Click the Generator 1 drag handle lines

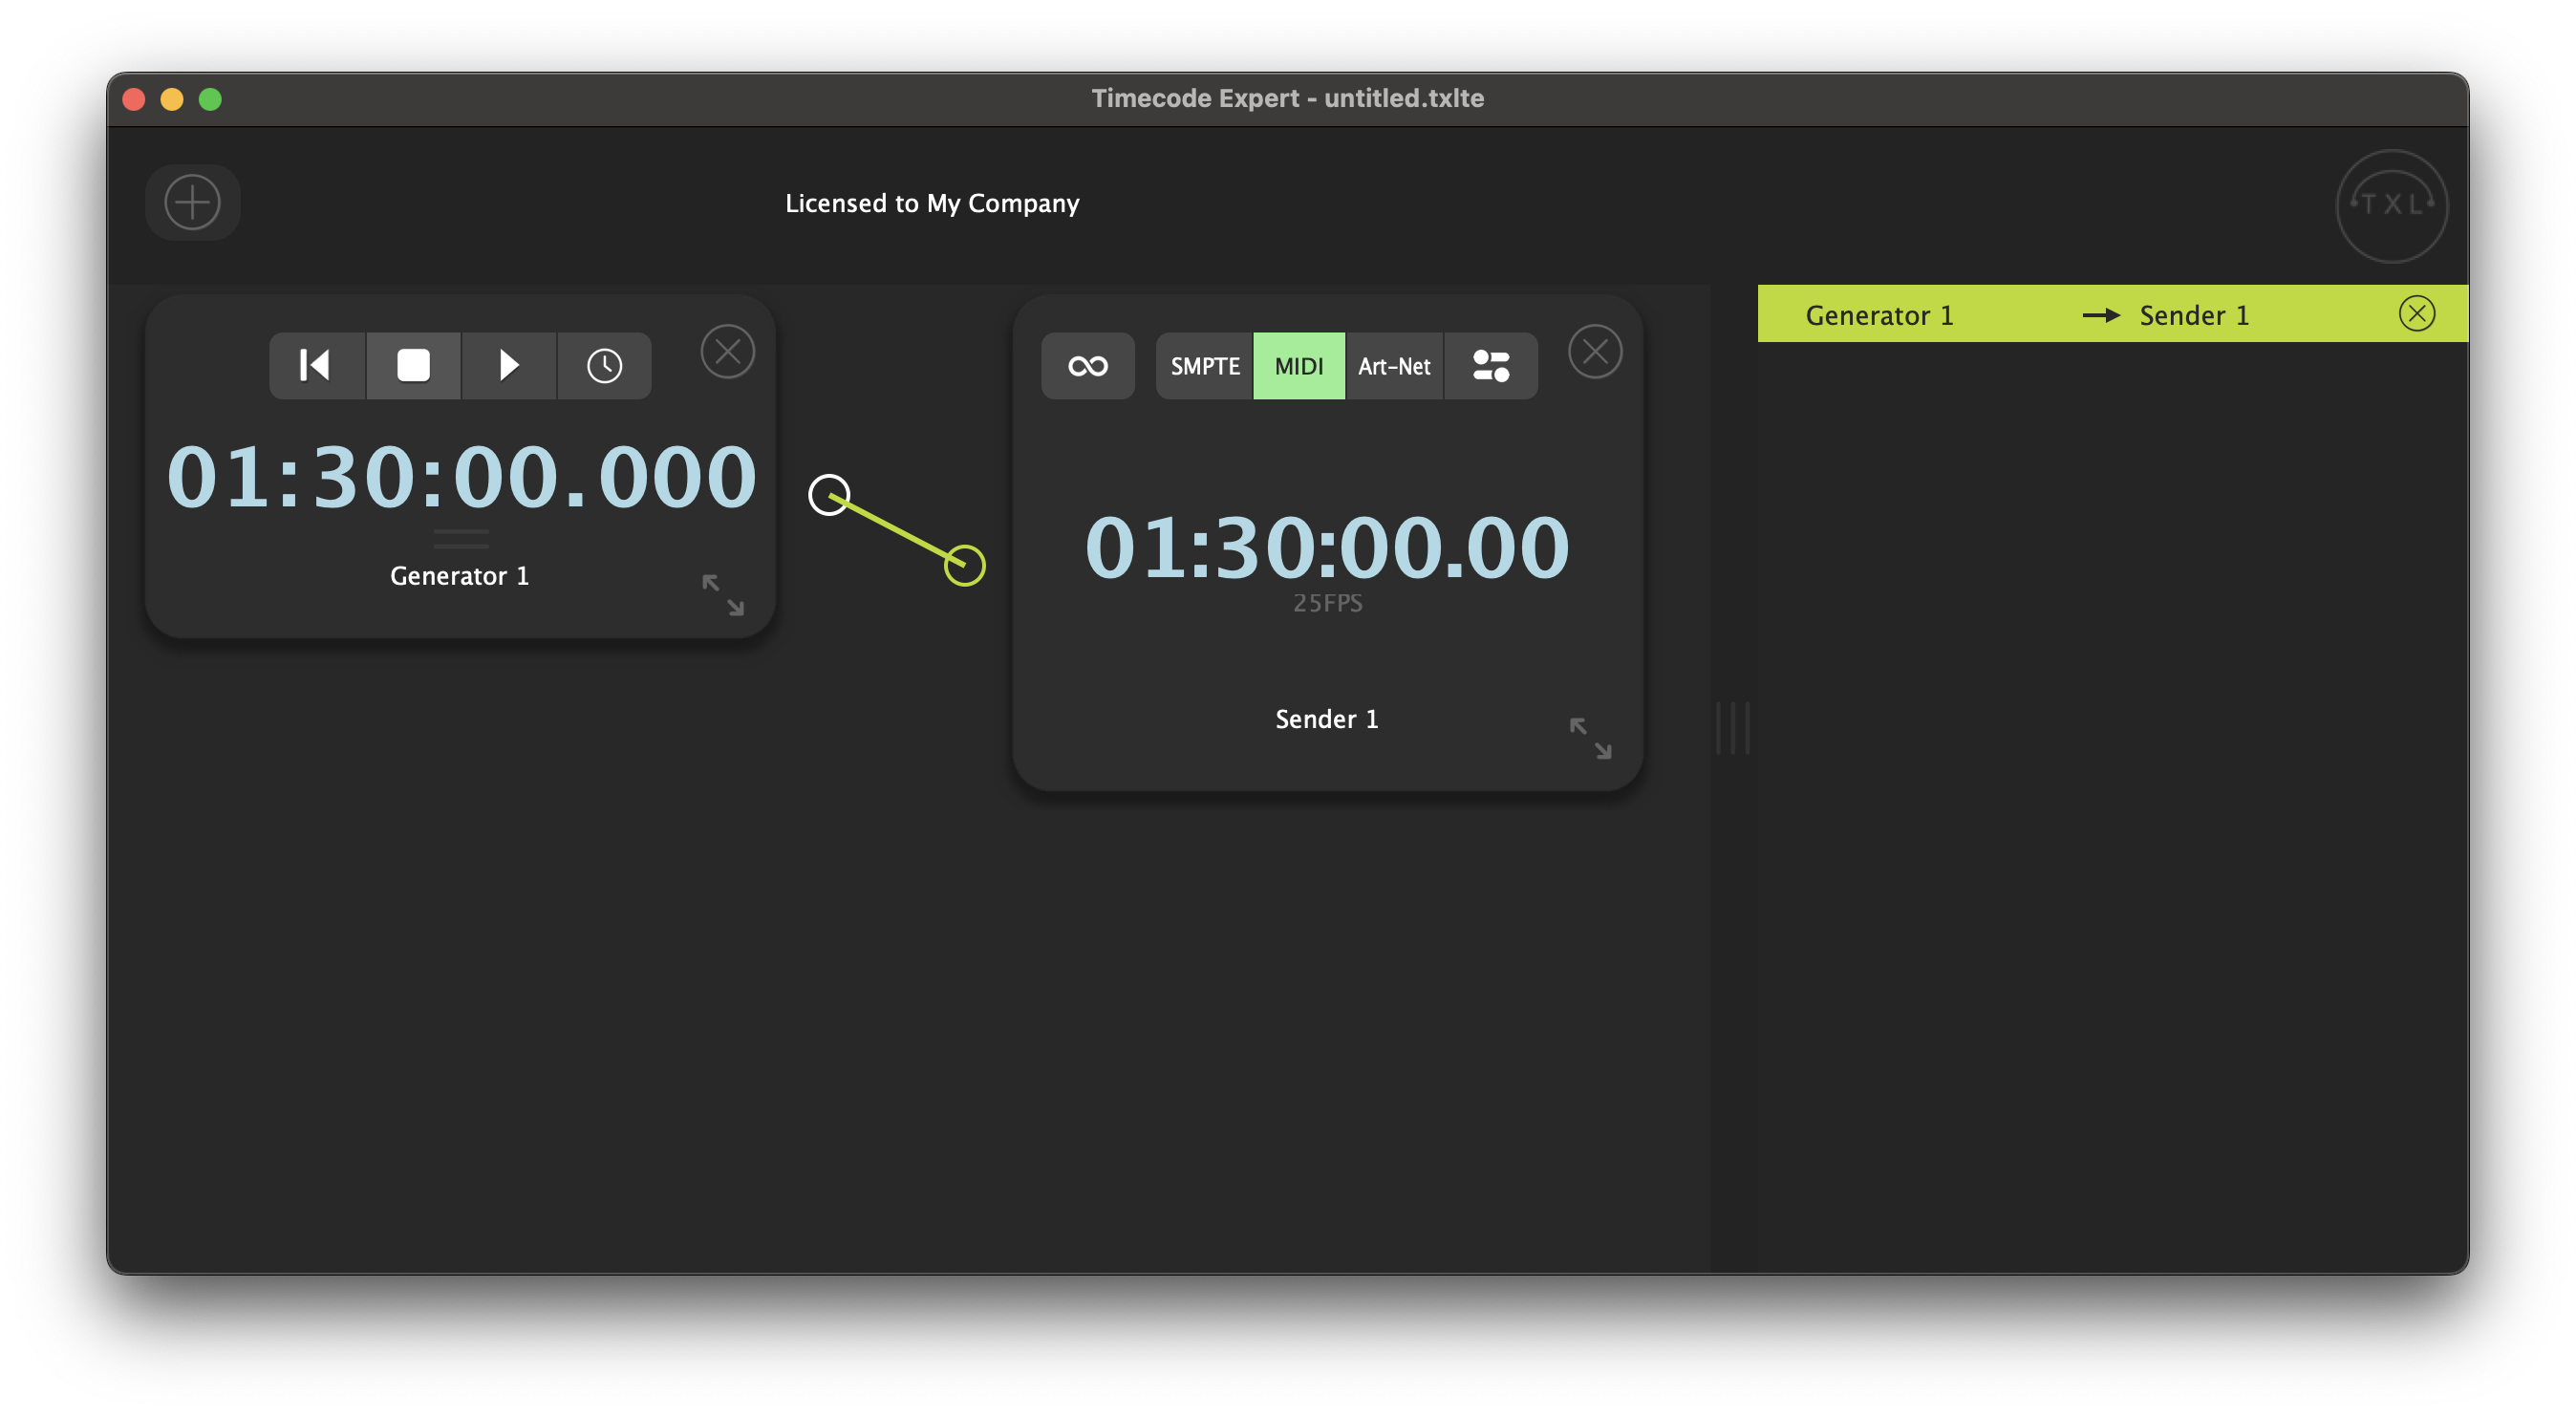click(x=461, y=538)
